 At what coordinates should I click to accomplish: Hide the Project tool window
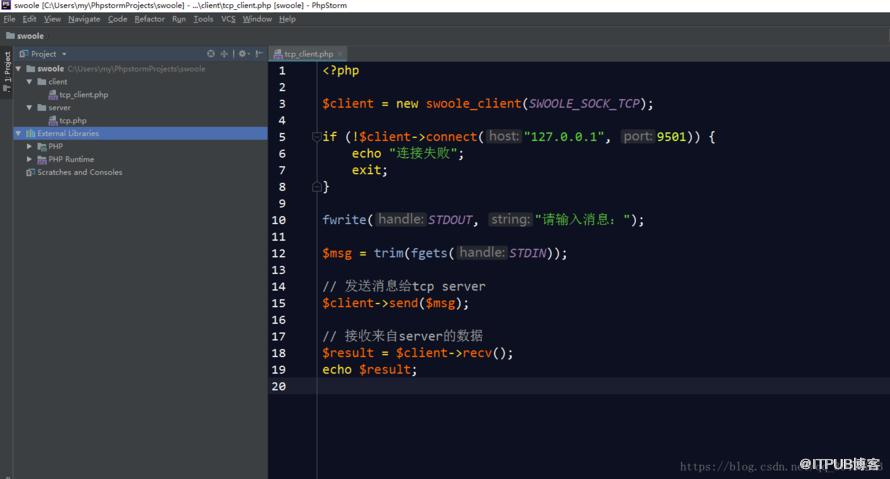click(259, 53)
